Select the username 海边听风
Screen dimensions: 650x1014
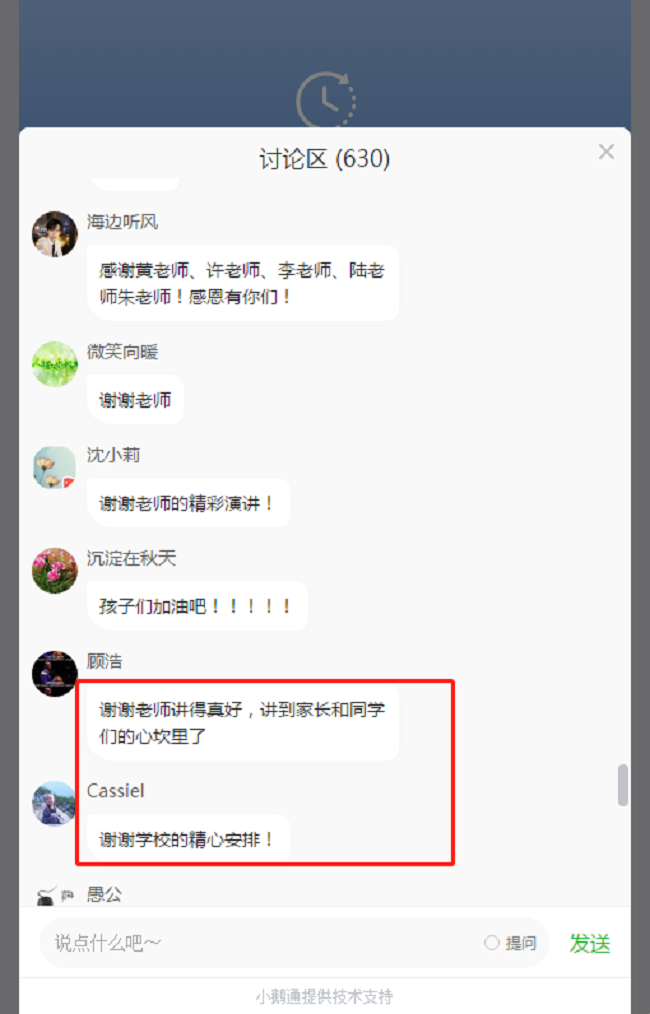[123, 222]
